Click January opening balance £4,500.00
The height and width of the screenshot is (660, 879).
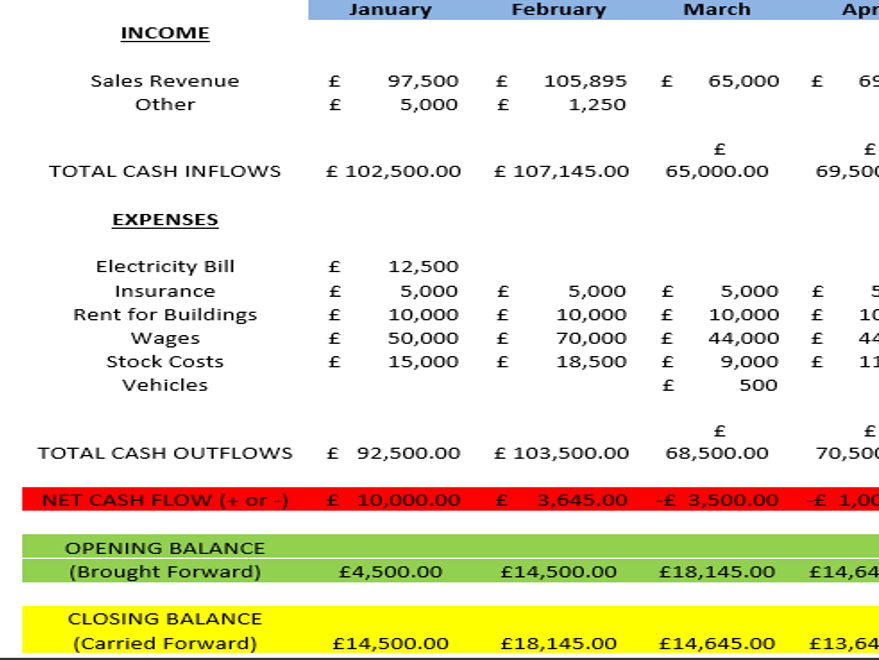pyautogui.click(x=391, y=572)
